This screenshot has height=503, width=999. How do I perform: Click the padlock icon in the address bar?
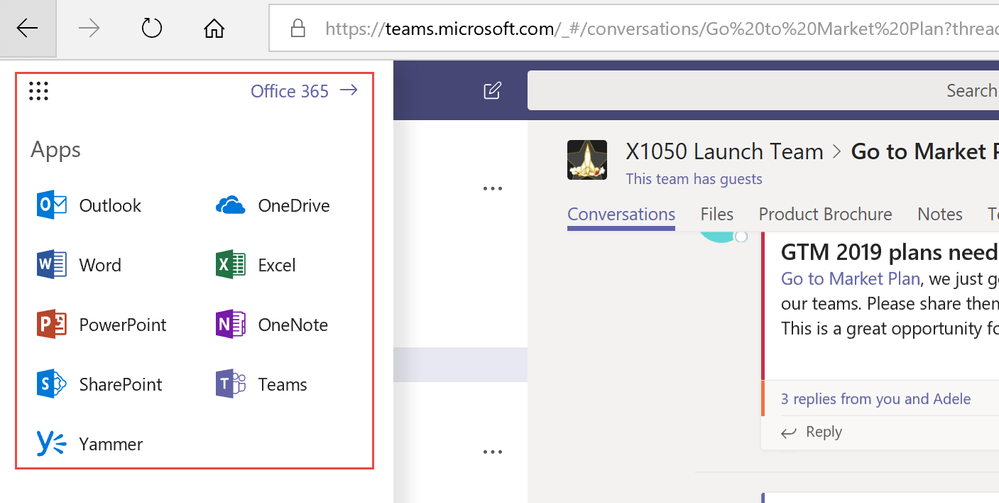click(298, 28)
